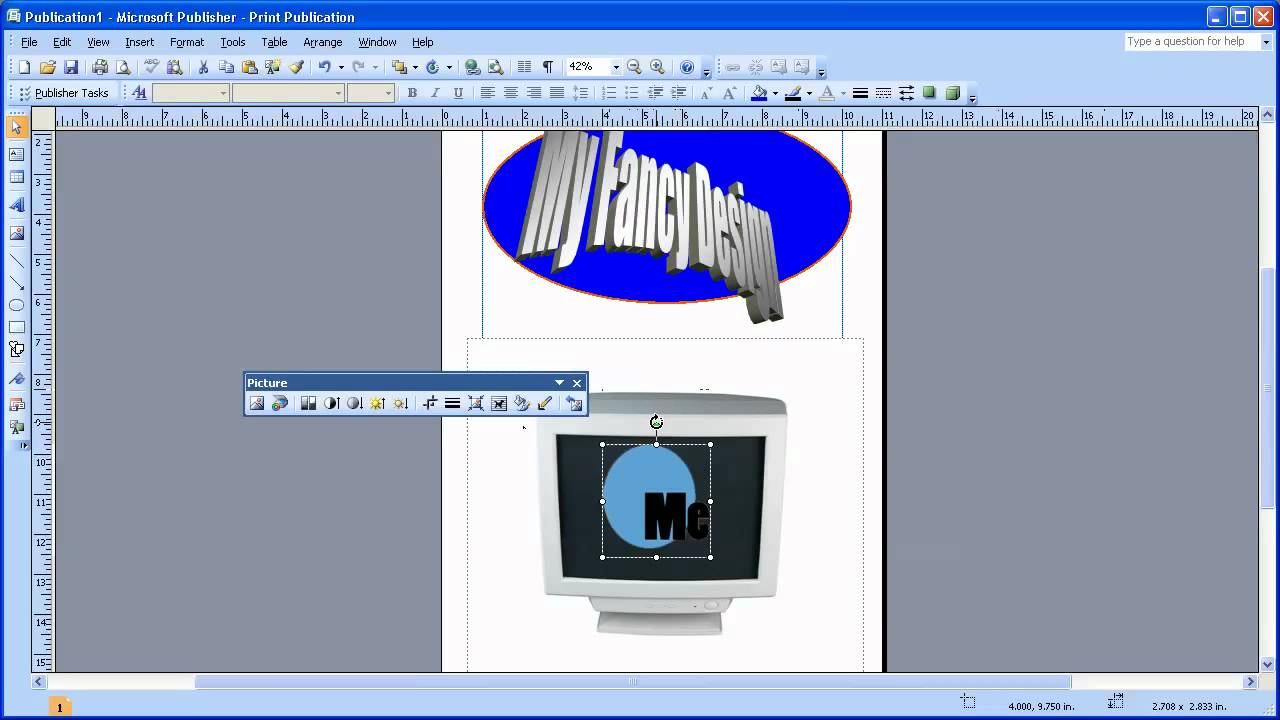Select the Text Box tool
1280x720 pixels.
pos(17,154)
